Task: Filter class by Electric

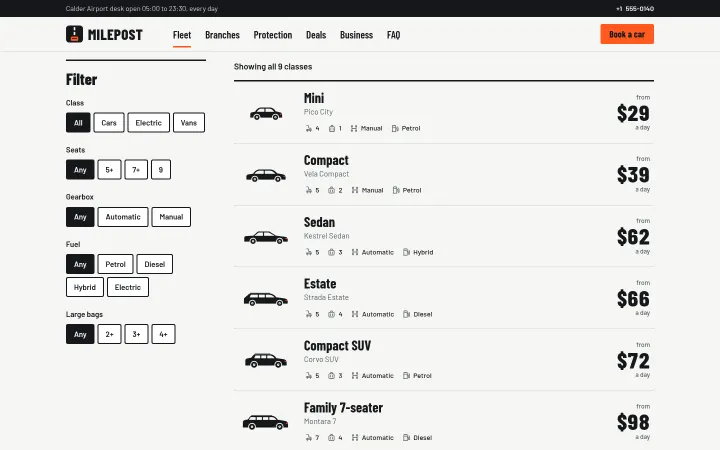Action: coord(148,123)
